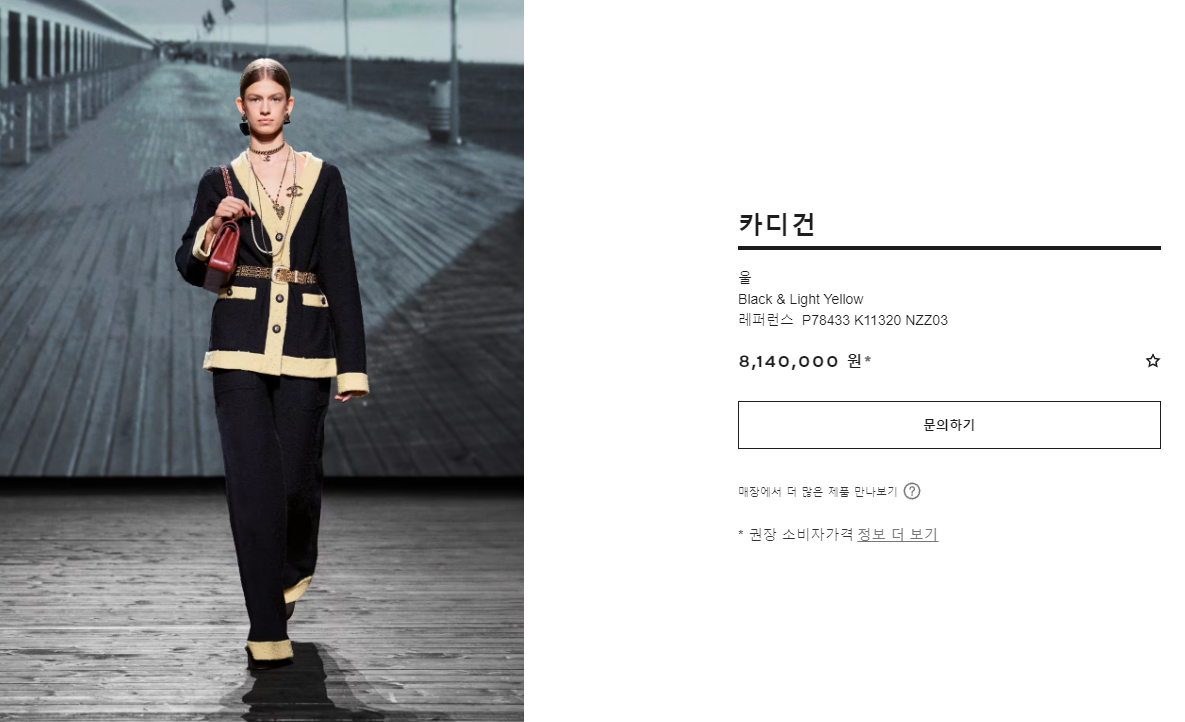Click the CC brooch on the cardigan
The image size is (1185, 722).
click(294, 191)
